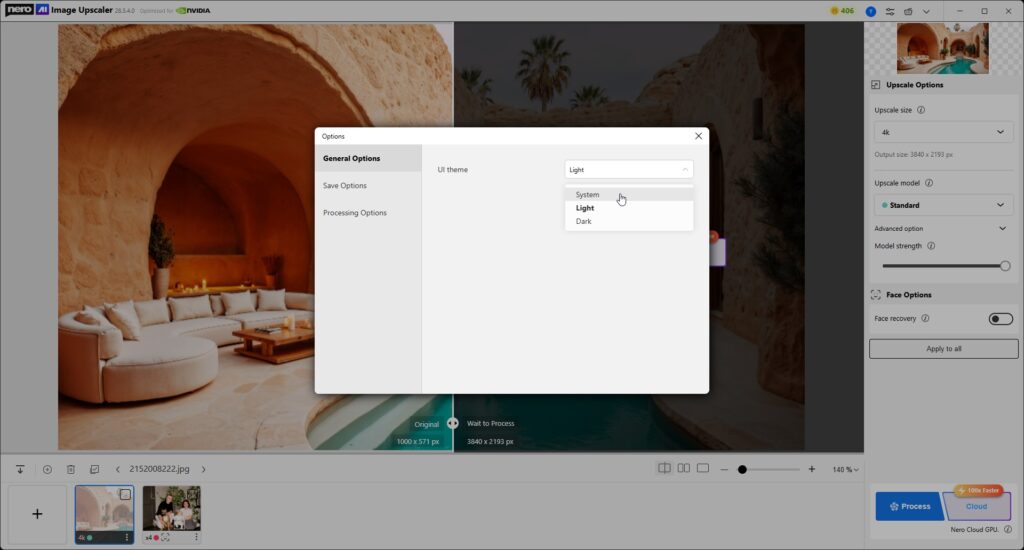The image size is (1024, 550).
Task: Click the Cloud processing button
Action: coord(976,506)
